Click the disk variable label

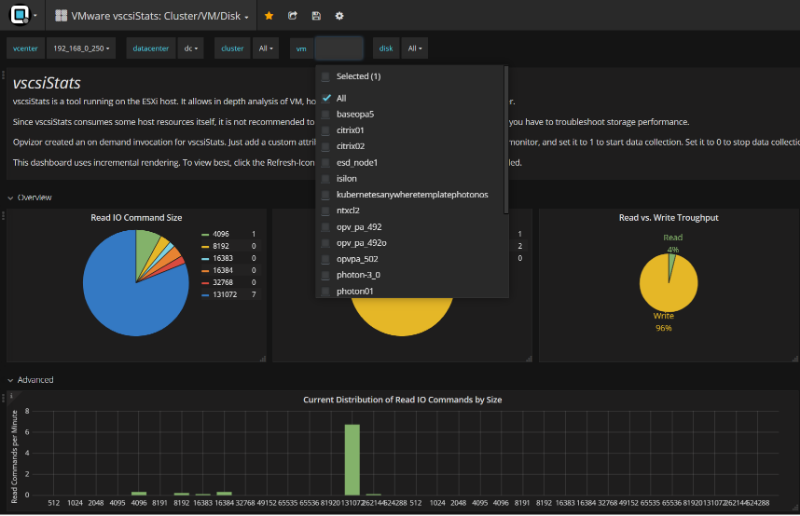point(386,48)
